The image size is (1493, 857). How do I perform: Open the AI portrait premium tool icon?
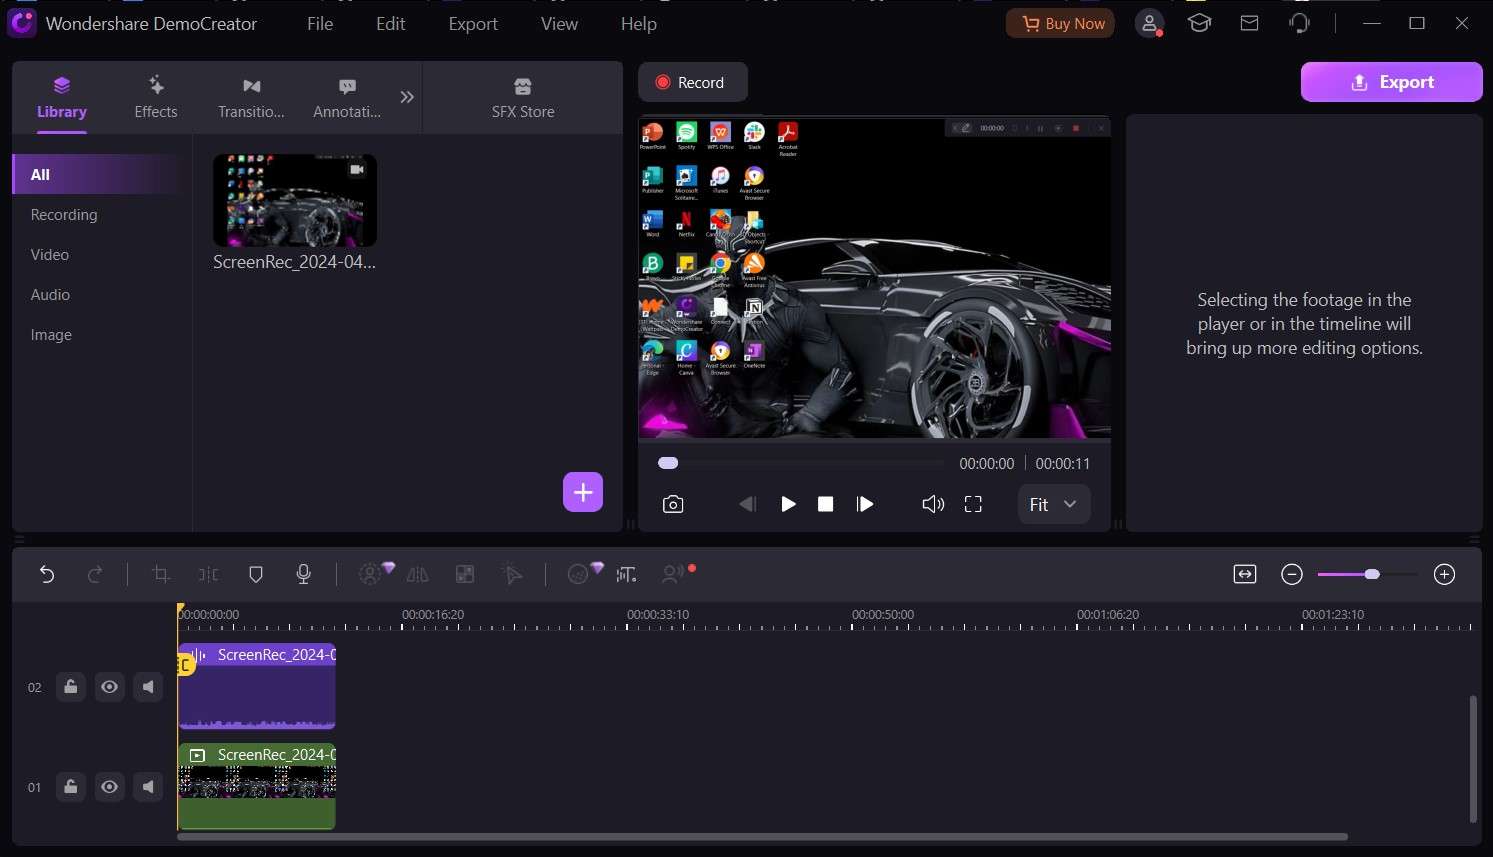376,573
